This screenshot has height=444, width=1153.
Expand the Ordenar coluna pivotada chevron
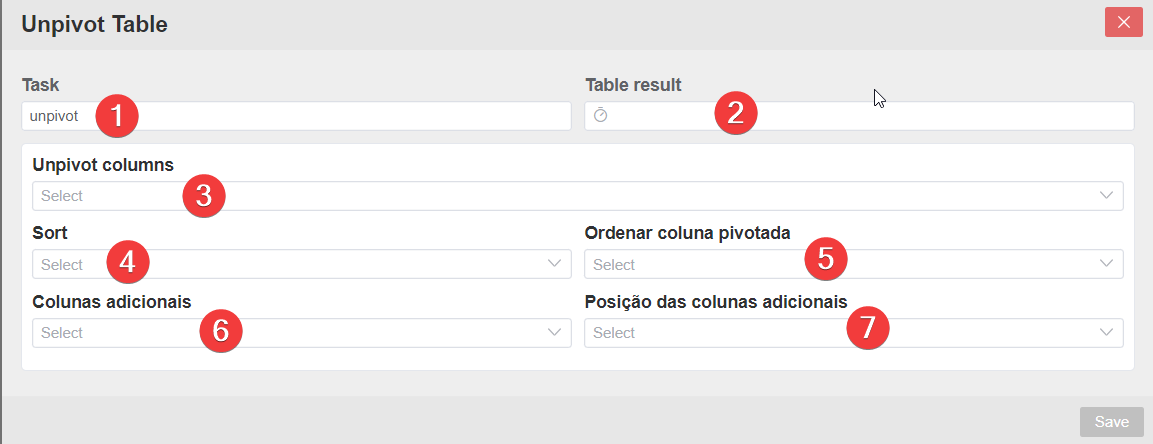tap(1107, 264)
